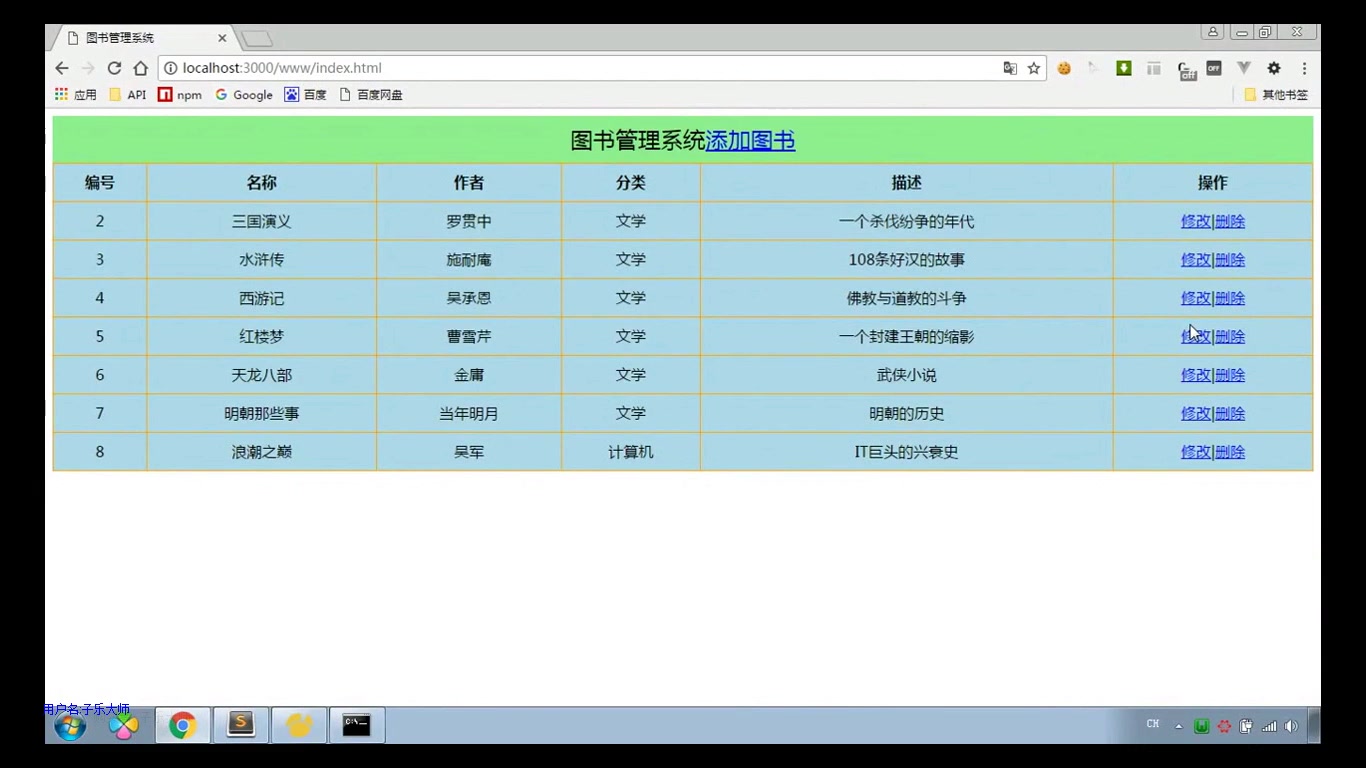Click 修改 for 天龙八部
Screen dimensions: 1366x768
point(1196,375)
